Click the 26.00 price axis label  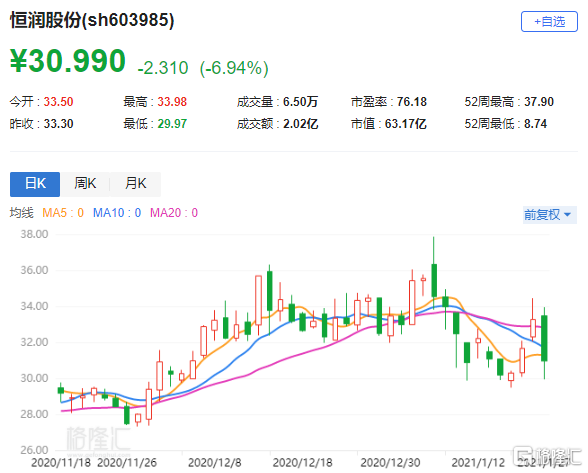coord(34,450)
